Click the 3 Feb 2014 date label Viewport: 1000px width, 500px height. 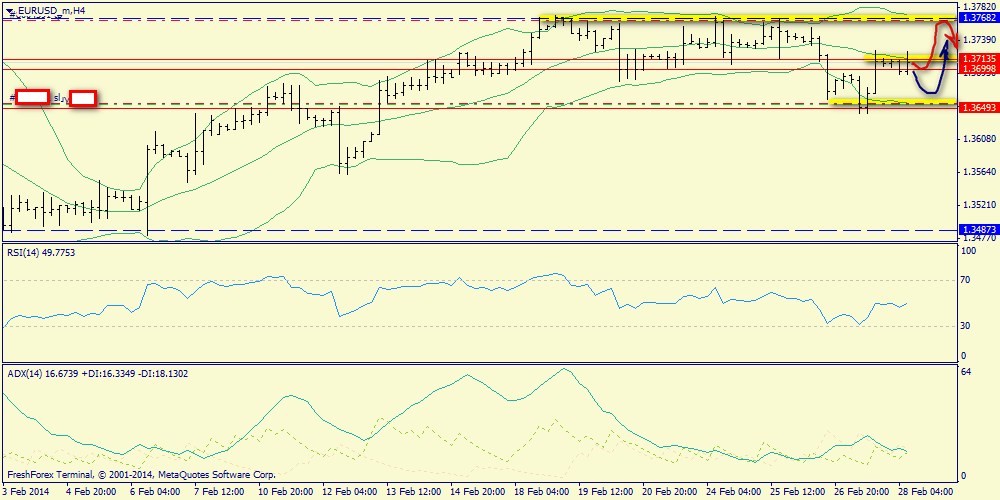tap(29, 491)
